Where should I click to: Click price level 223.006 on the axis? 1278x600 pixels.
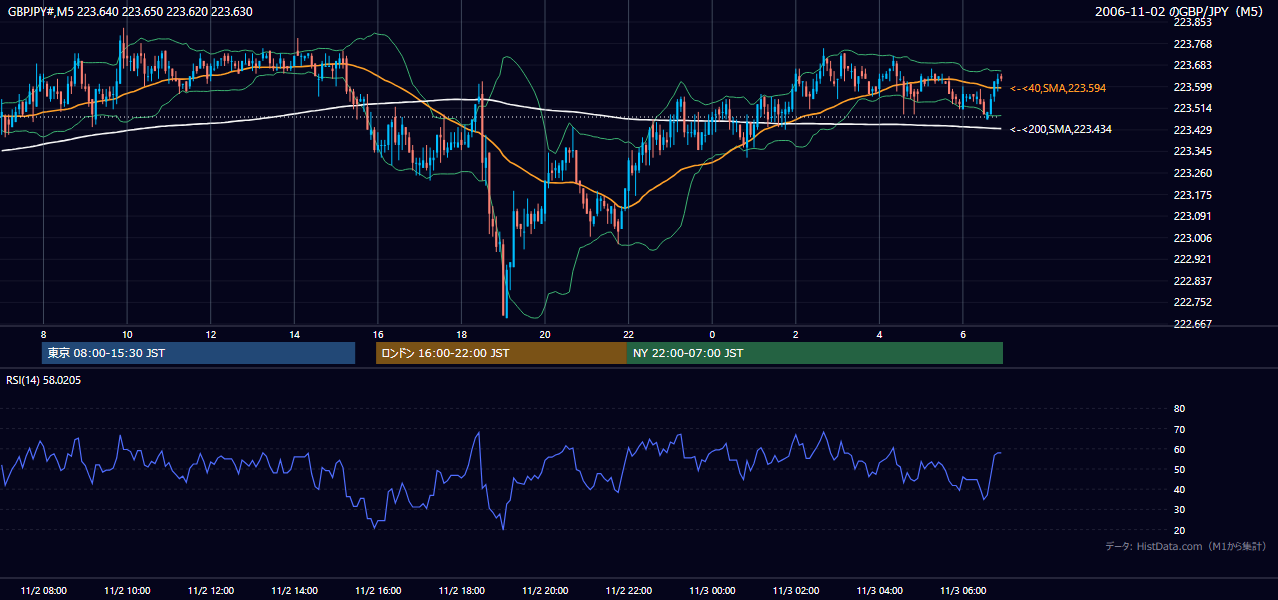click(1192, 238)
